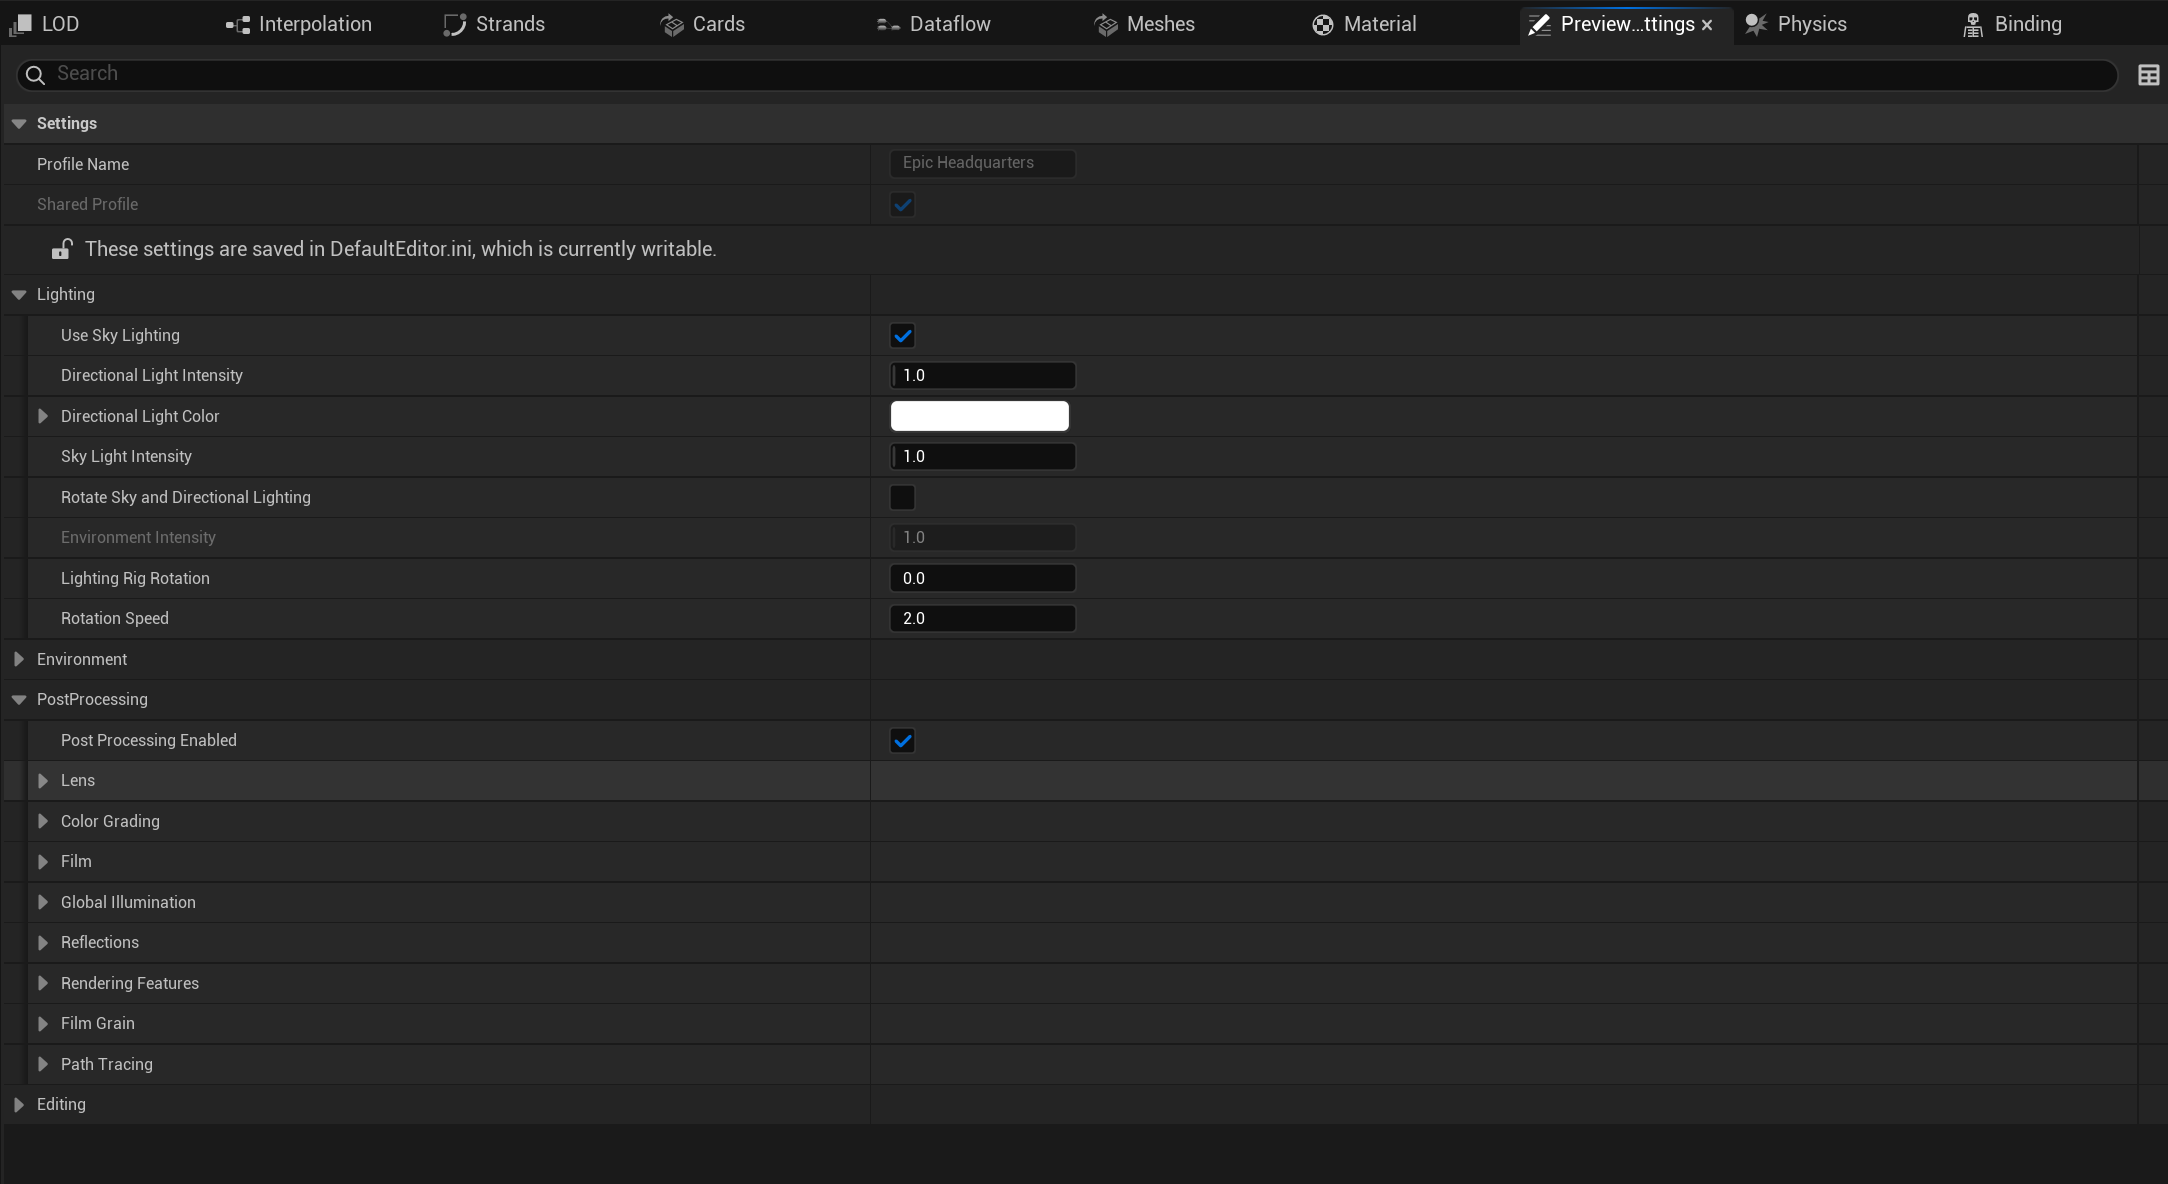The image size is (2168, 1184).
Task: Expand Global Illumination settings
Action: (43, 902)
